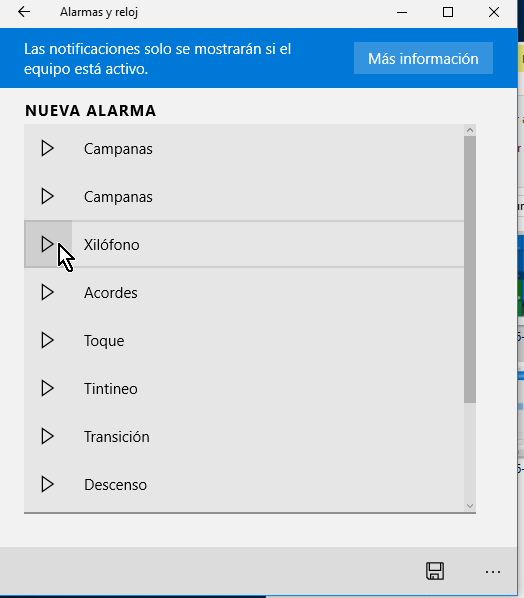Play the Transición sound preview
Image resolution: width=524 pixels, height=598 pixels.
tap(48, 436)
